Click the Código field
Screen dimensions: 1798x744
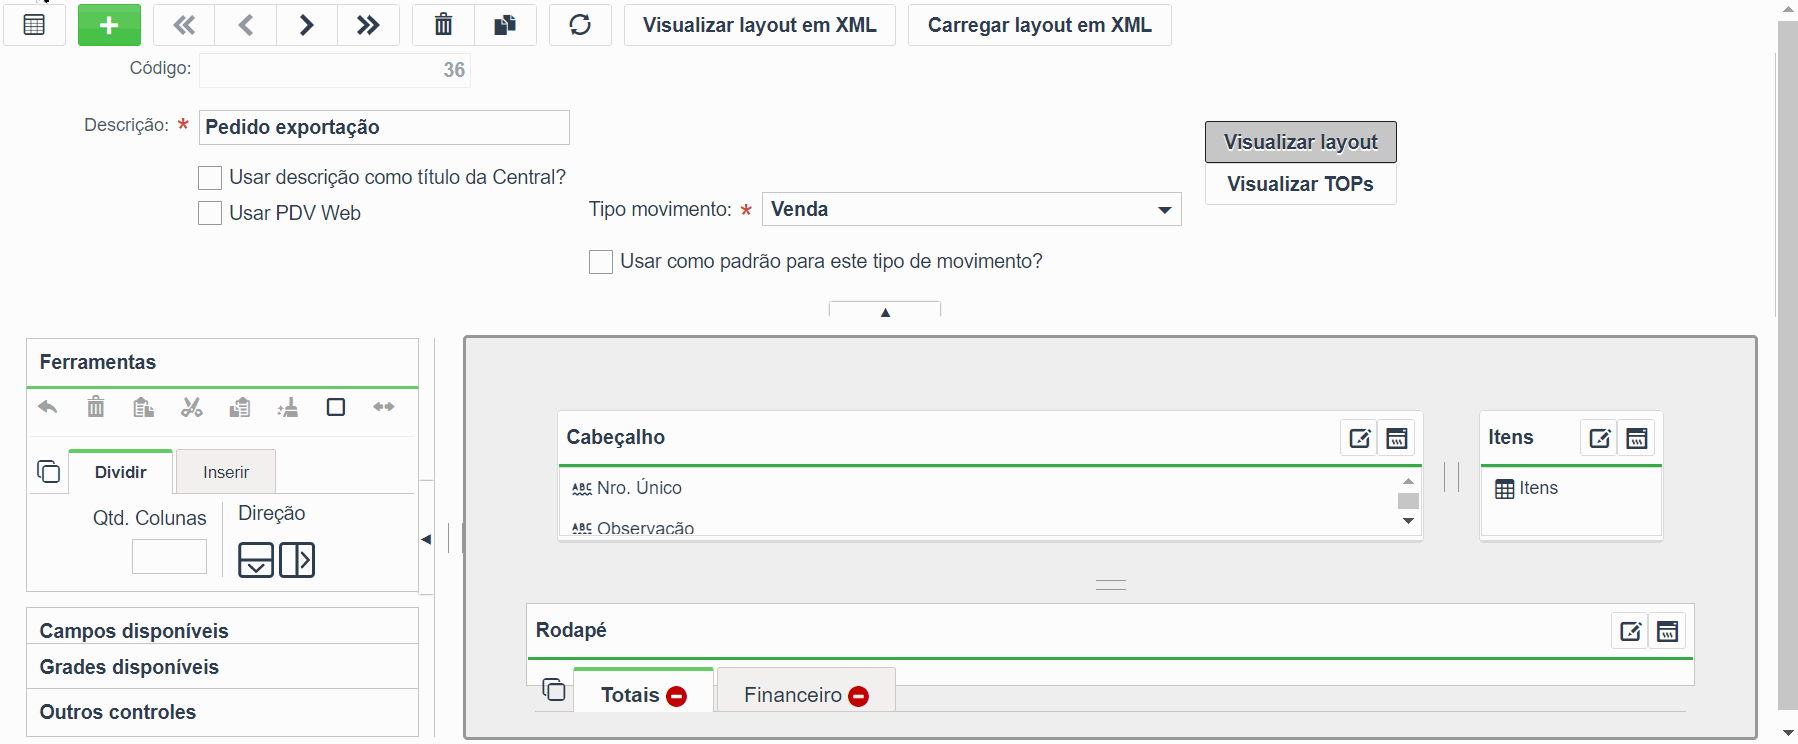tap(335, 70)
